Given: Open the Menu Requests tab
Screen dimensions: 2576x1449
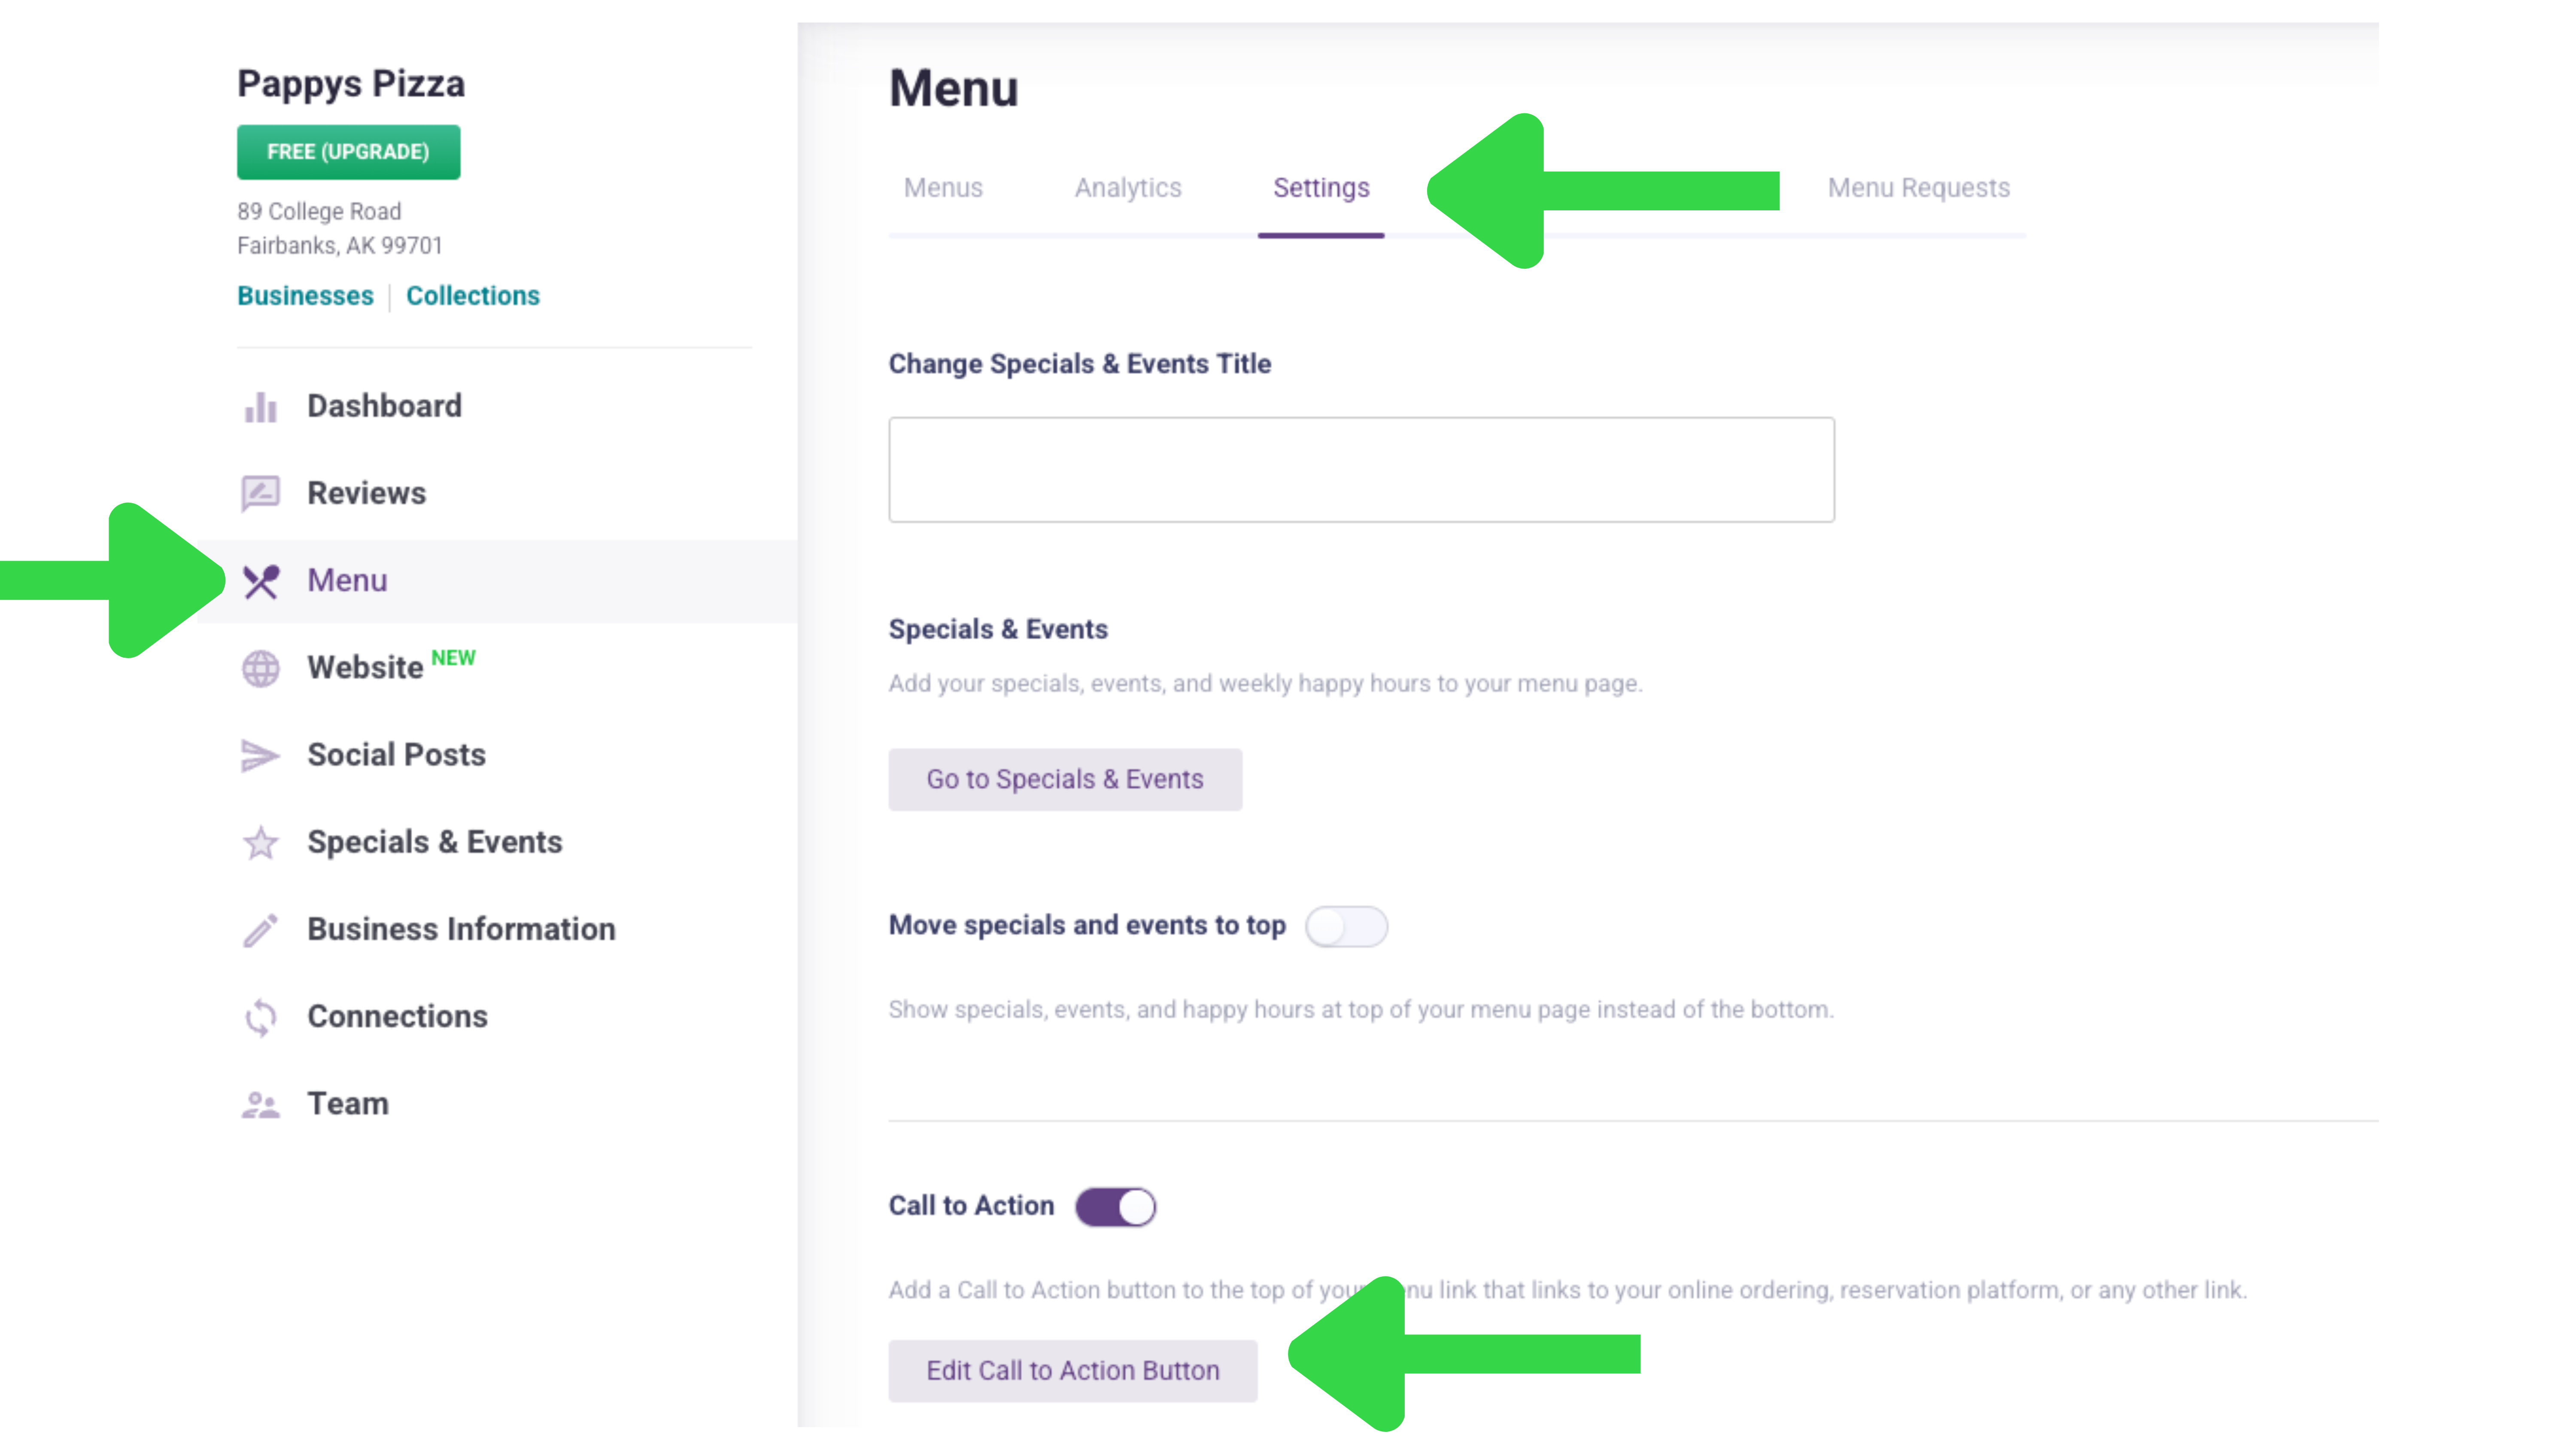Looking at the screenshot, I should pyautogui.click(x=1918, y=188).
